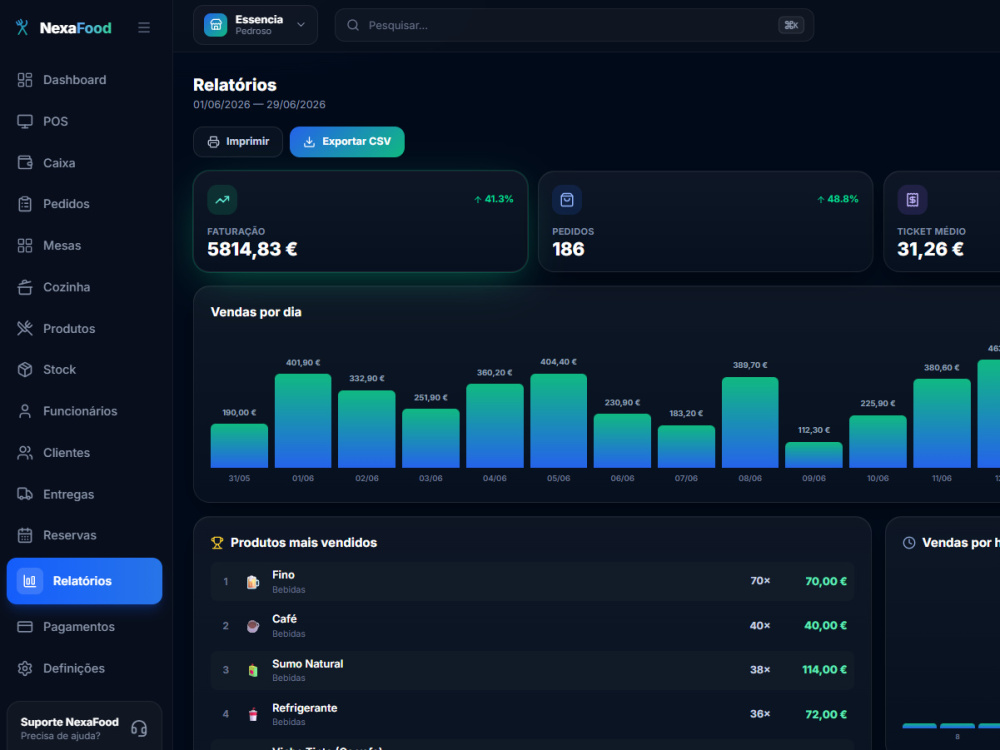This screenshot has height=750, width=1000.
Task: Expand store selector chevron arrow
Action: click(301, 25)
